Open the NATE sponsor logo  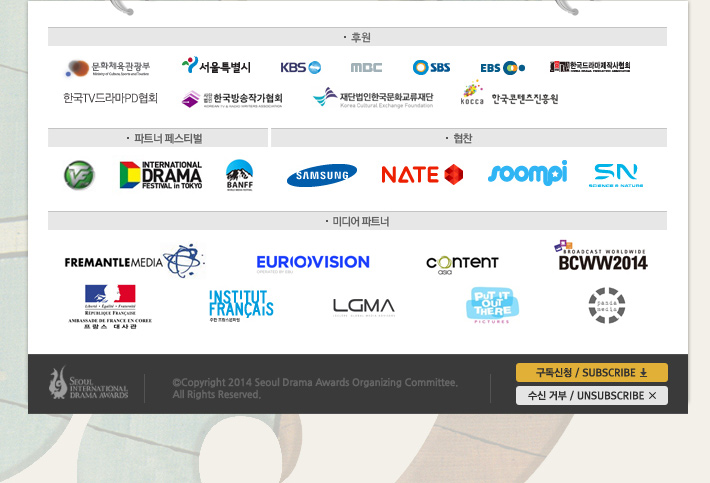[x=422, y=175]
